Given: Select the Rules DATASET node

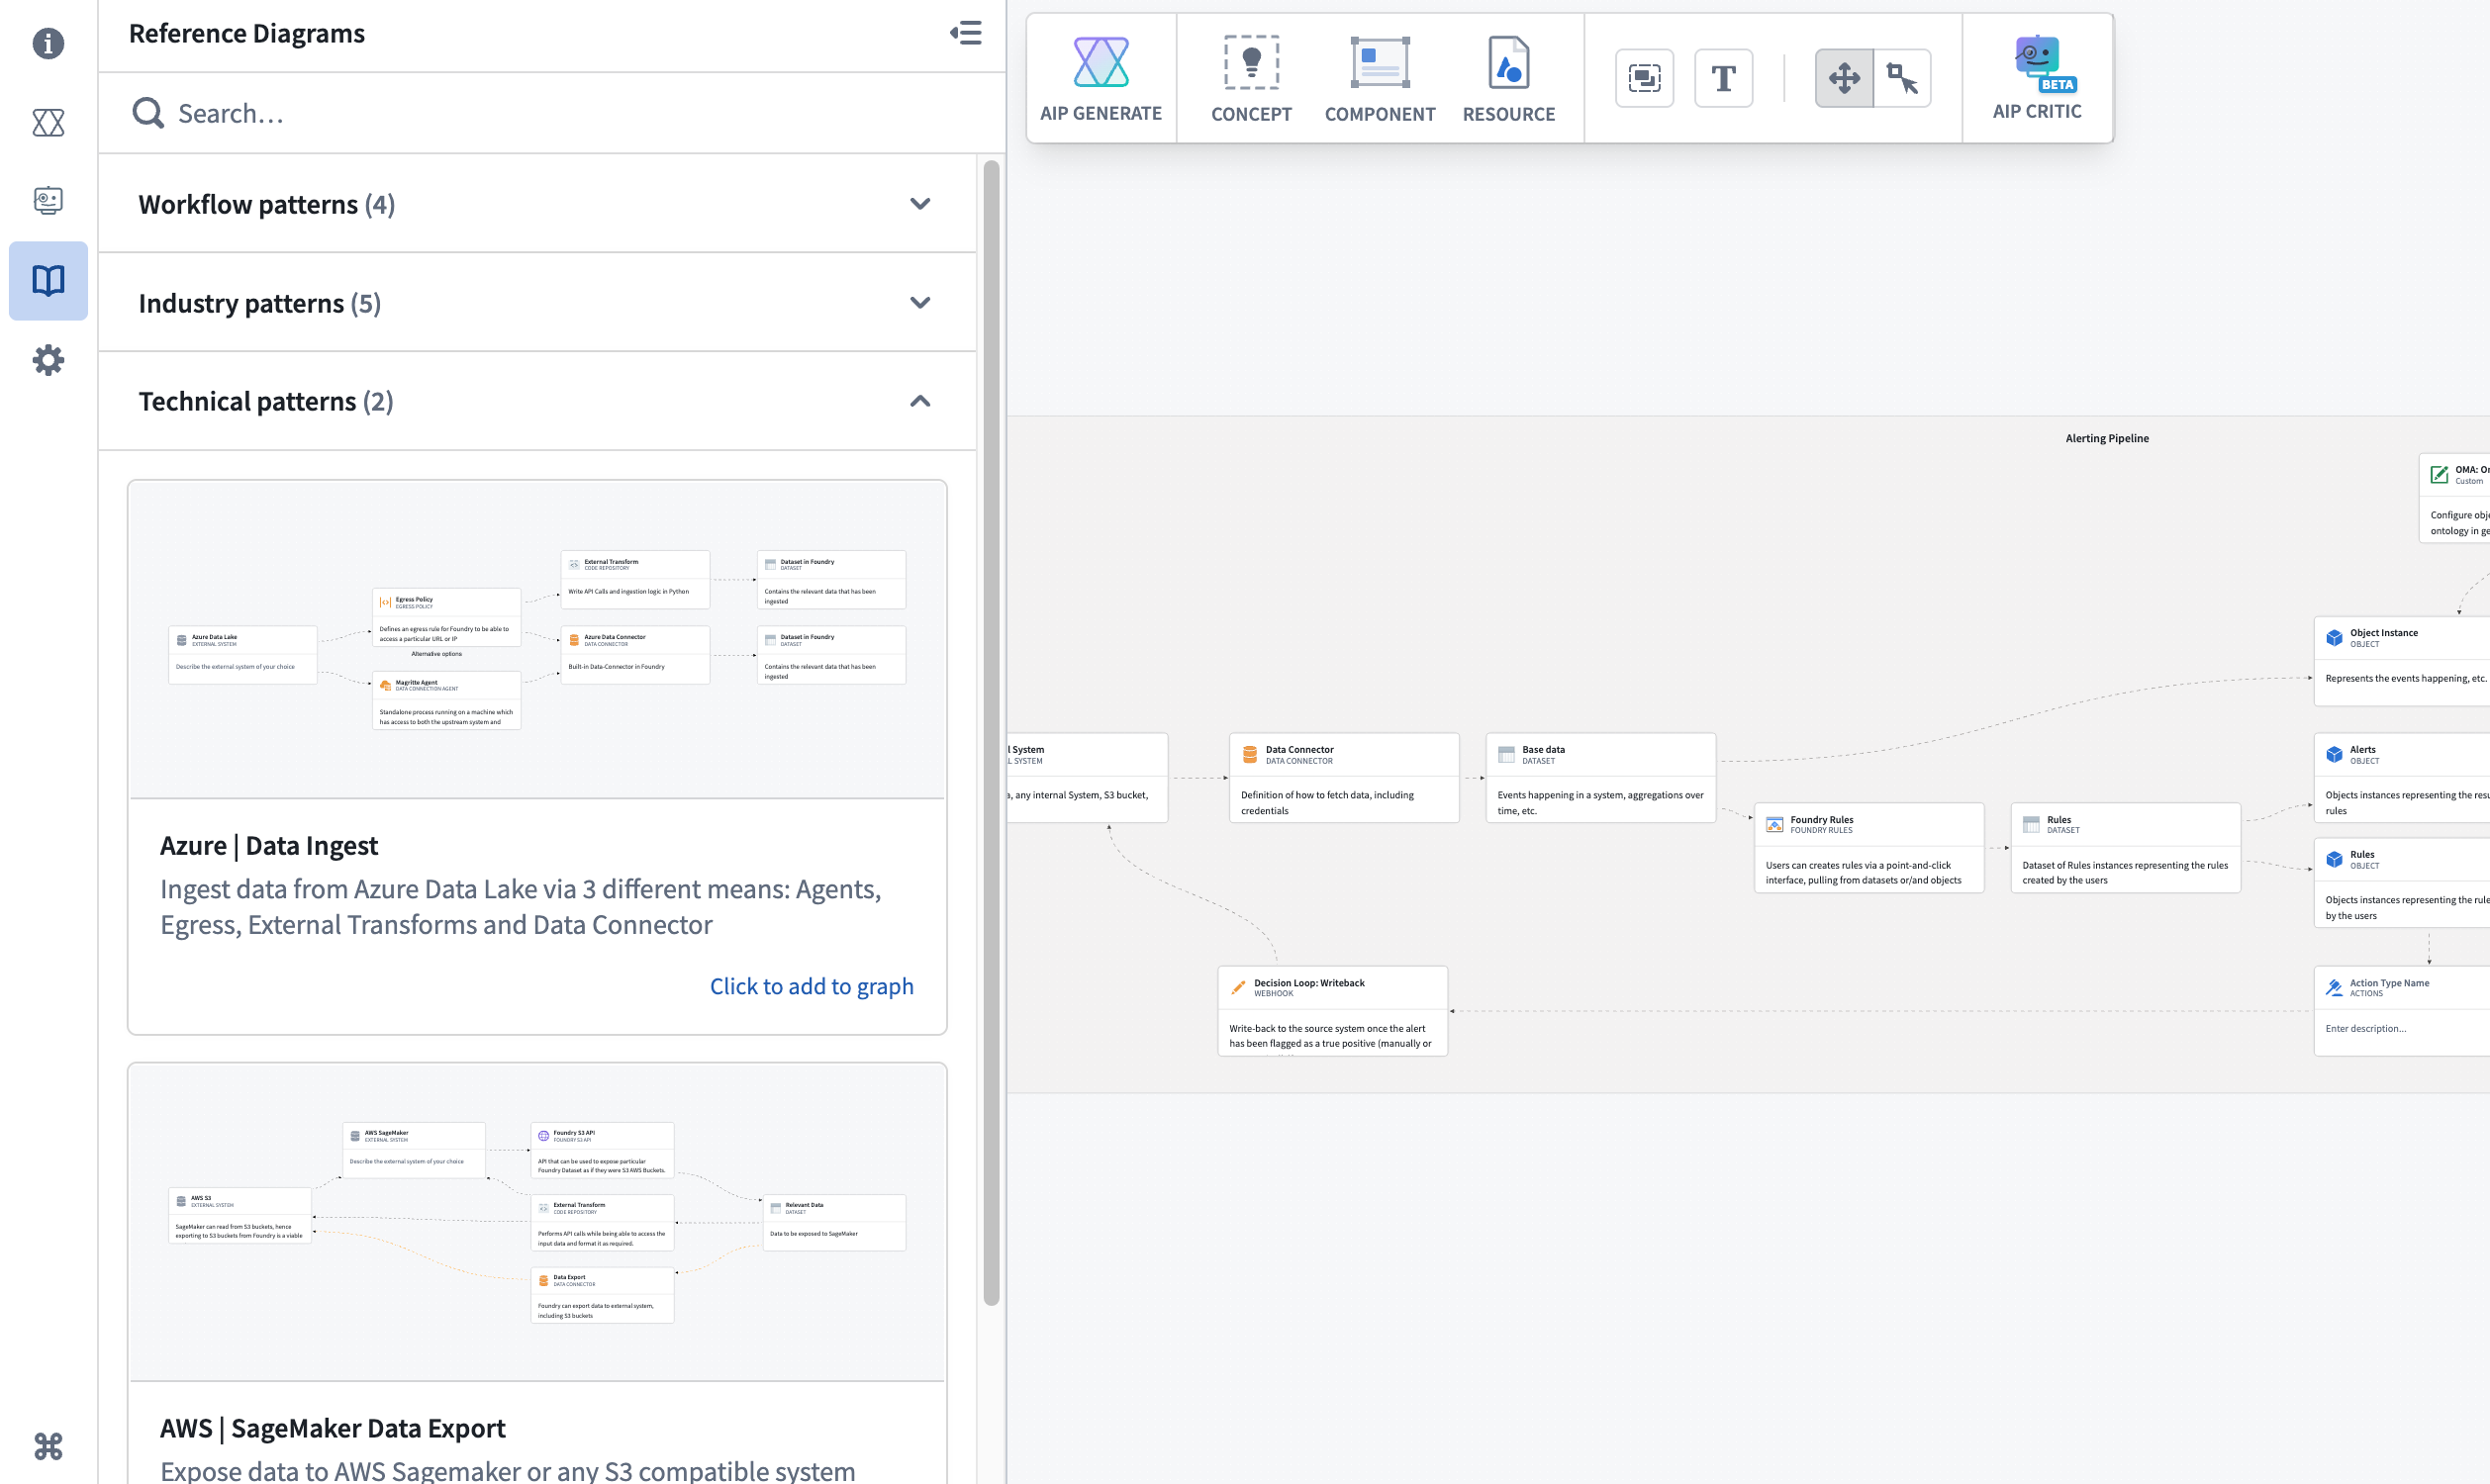Looking at the screenshot, I should tap(2125, 847).
